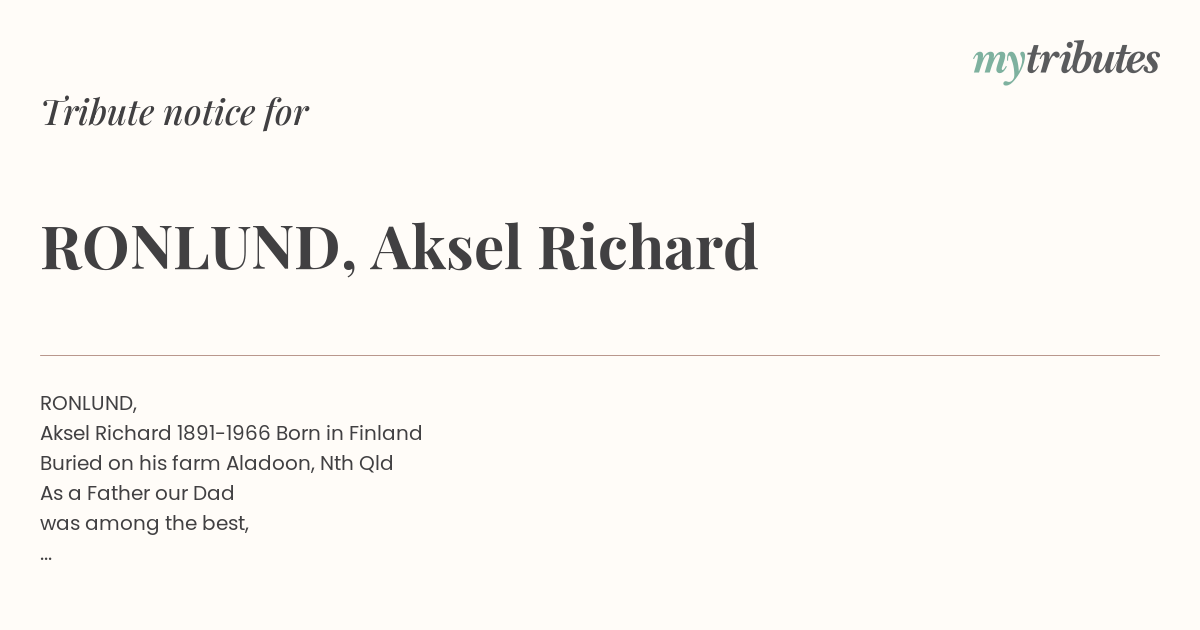The width and height of the screenshot is (1200, 630).
Task: Select the "Tribute notice for" heading
Action: (175, 112)
